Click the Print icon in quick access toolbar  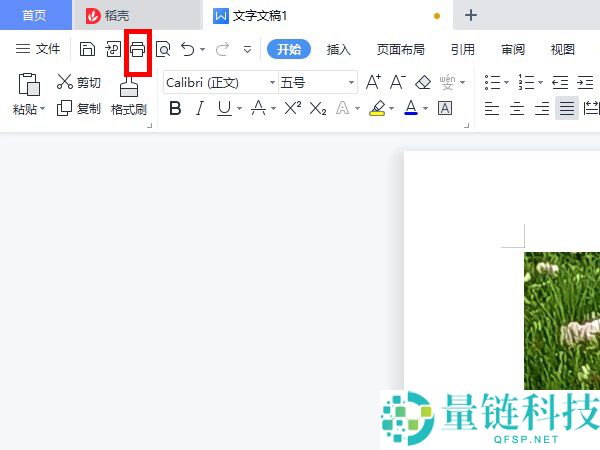(137, 49)
